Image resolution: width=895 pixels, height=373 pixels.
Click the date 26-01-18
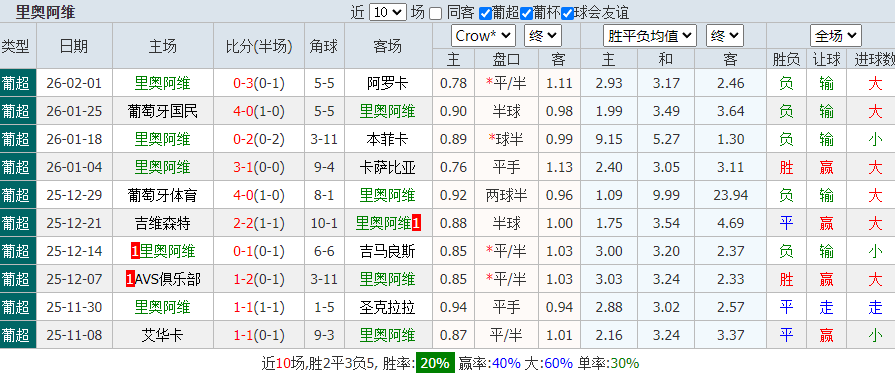pos(74,139)
